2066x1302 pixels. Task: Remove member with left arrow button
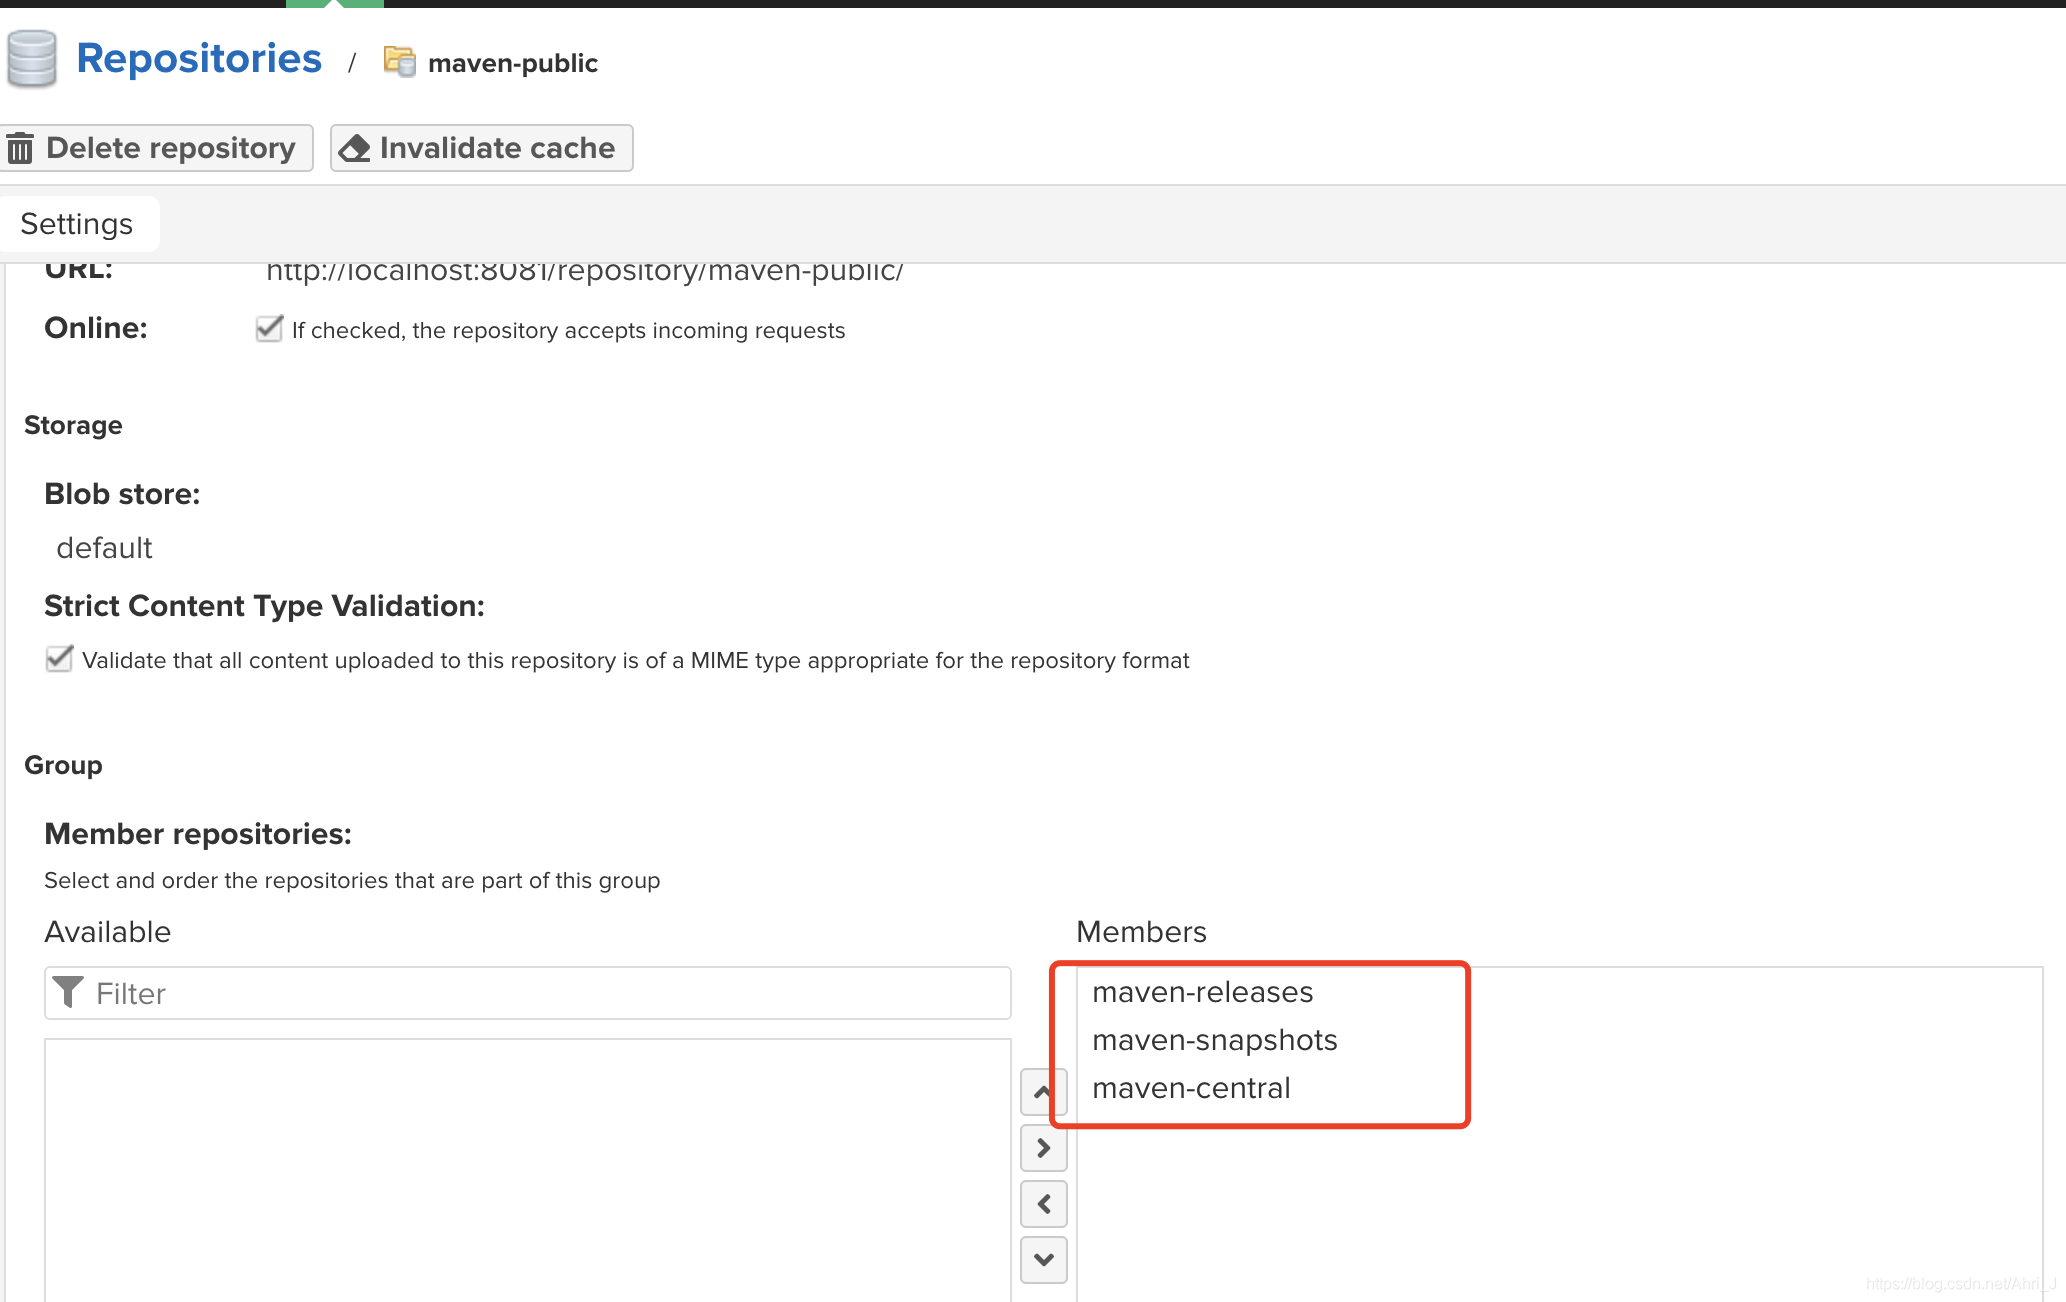click(x=1043, y=1204)
